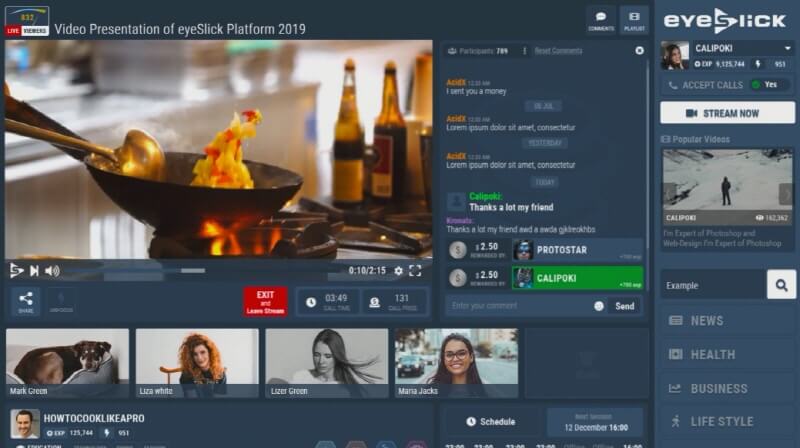Click the eyeSlick logo
The height and width of the screenshot is (448, 800).
point(724,21)
